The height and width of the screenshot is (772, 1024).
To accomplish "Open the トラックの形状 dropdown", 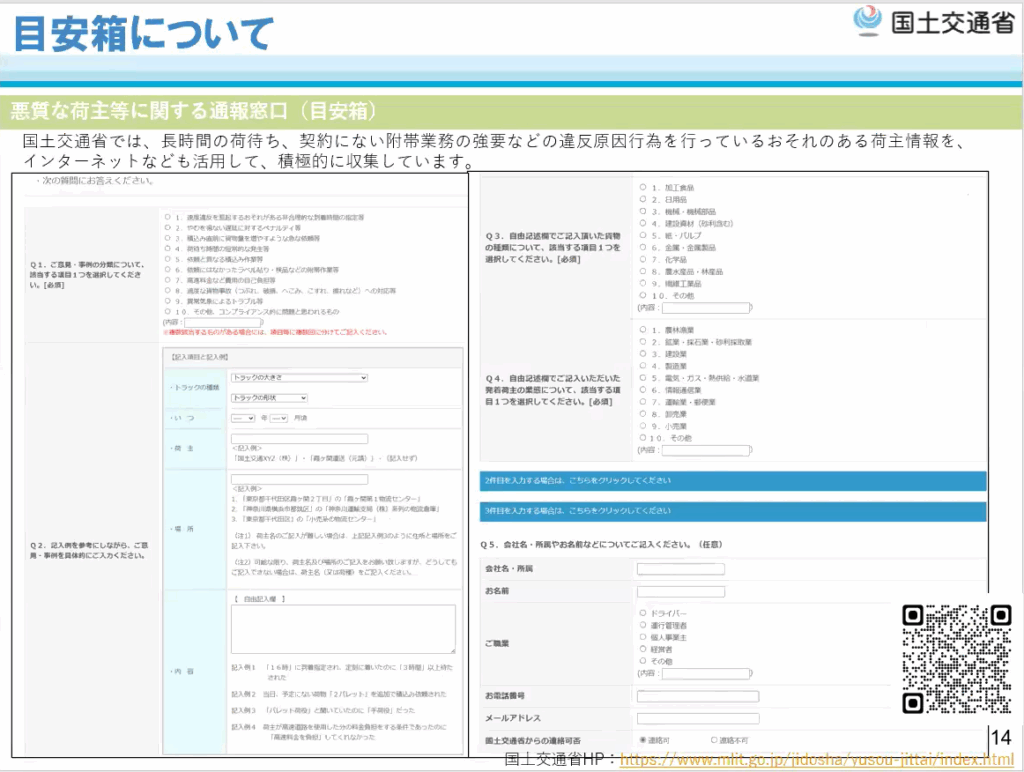I will click(268, 397).
